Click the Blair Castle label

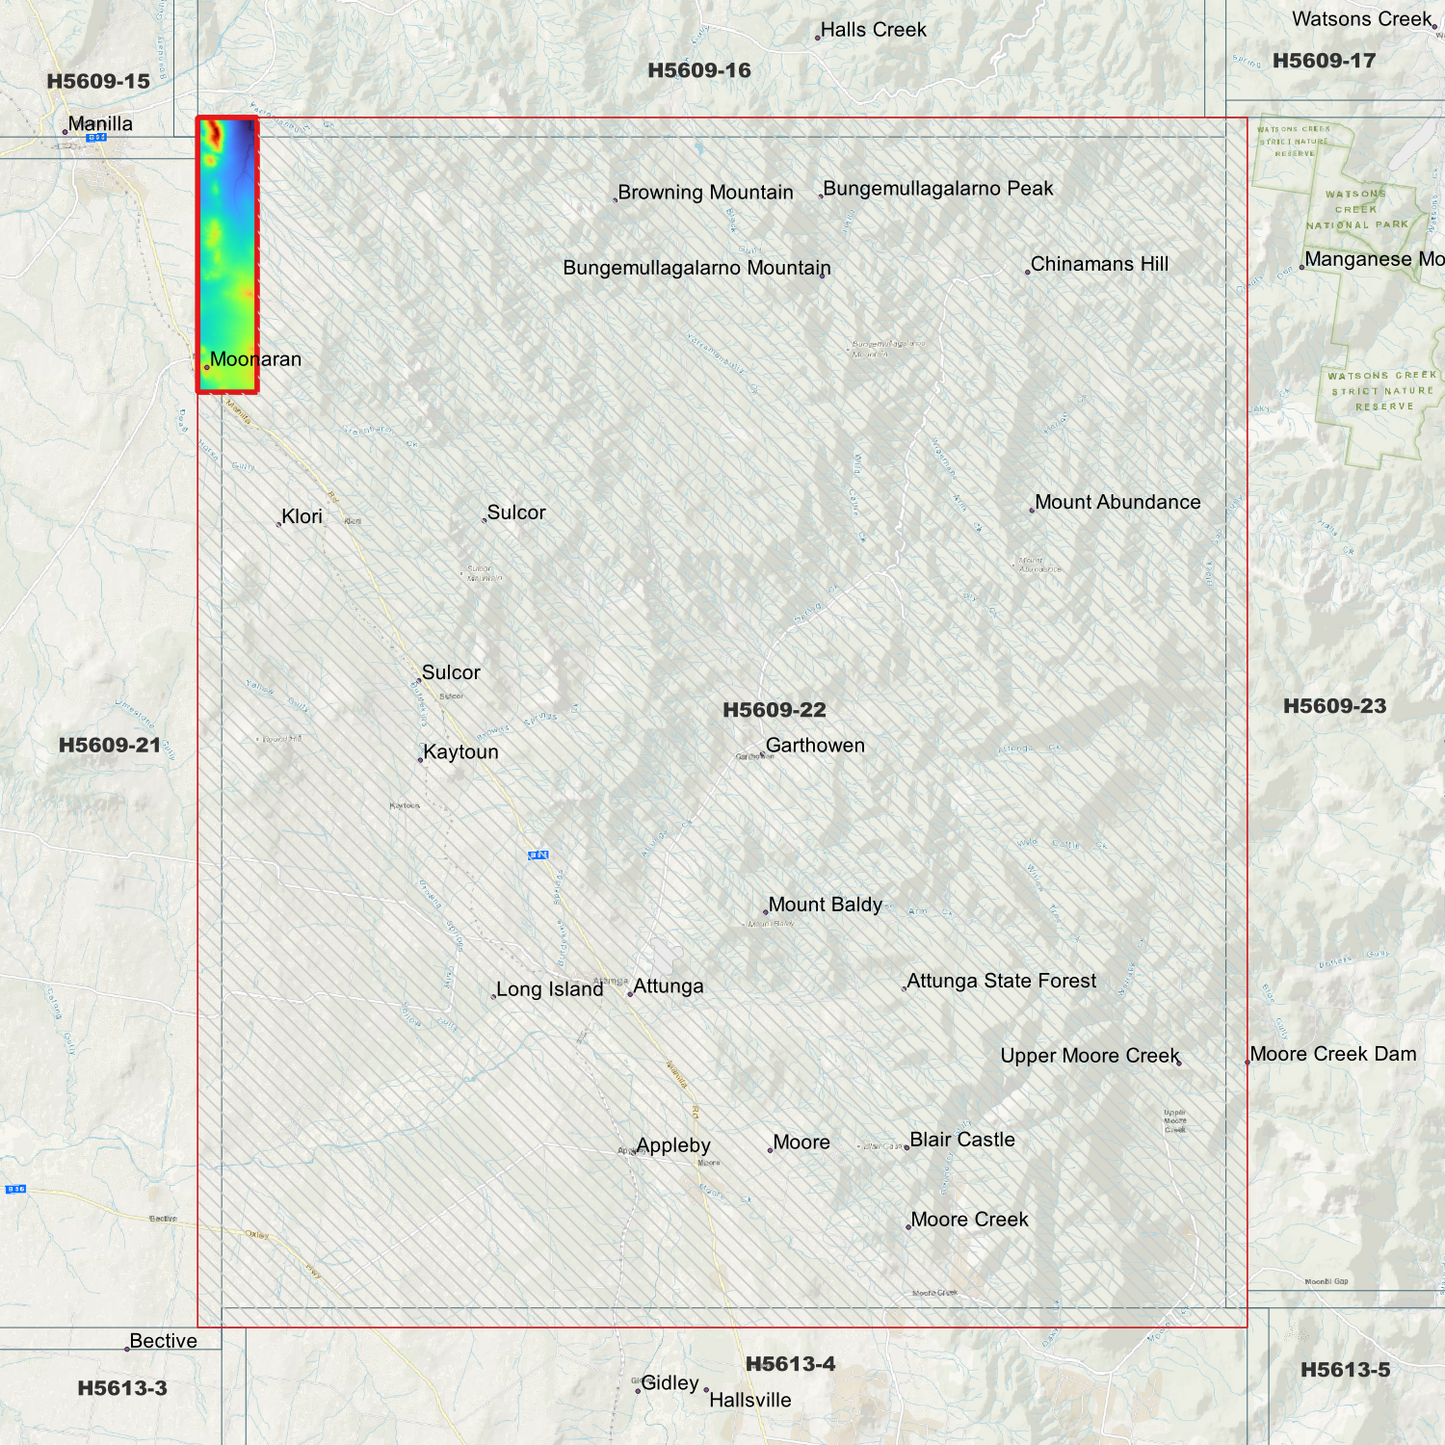click(x=962, y=1140)
